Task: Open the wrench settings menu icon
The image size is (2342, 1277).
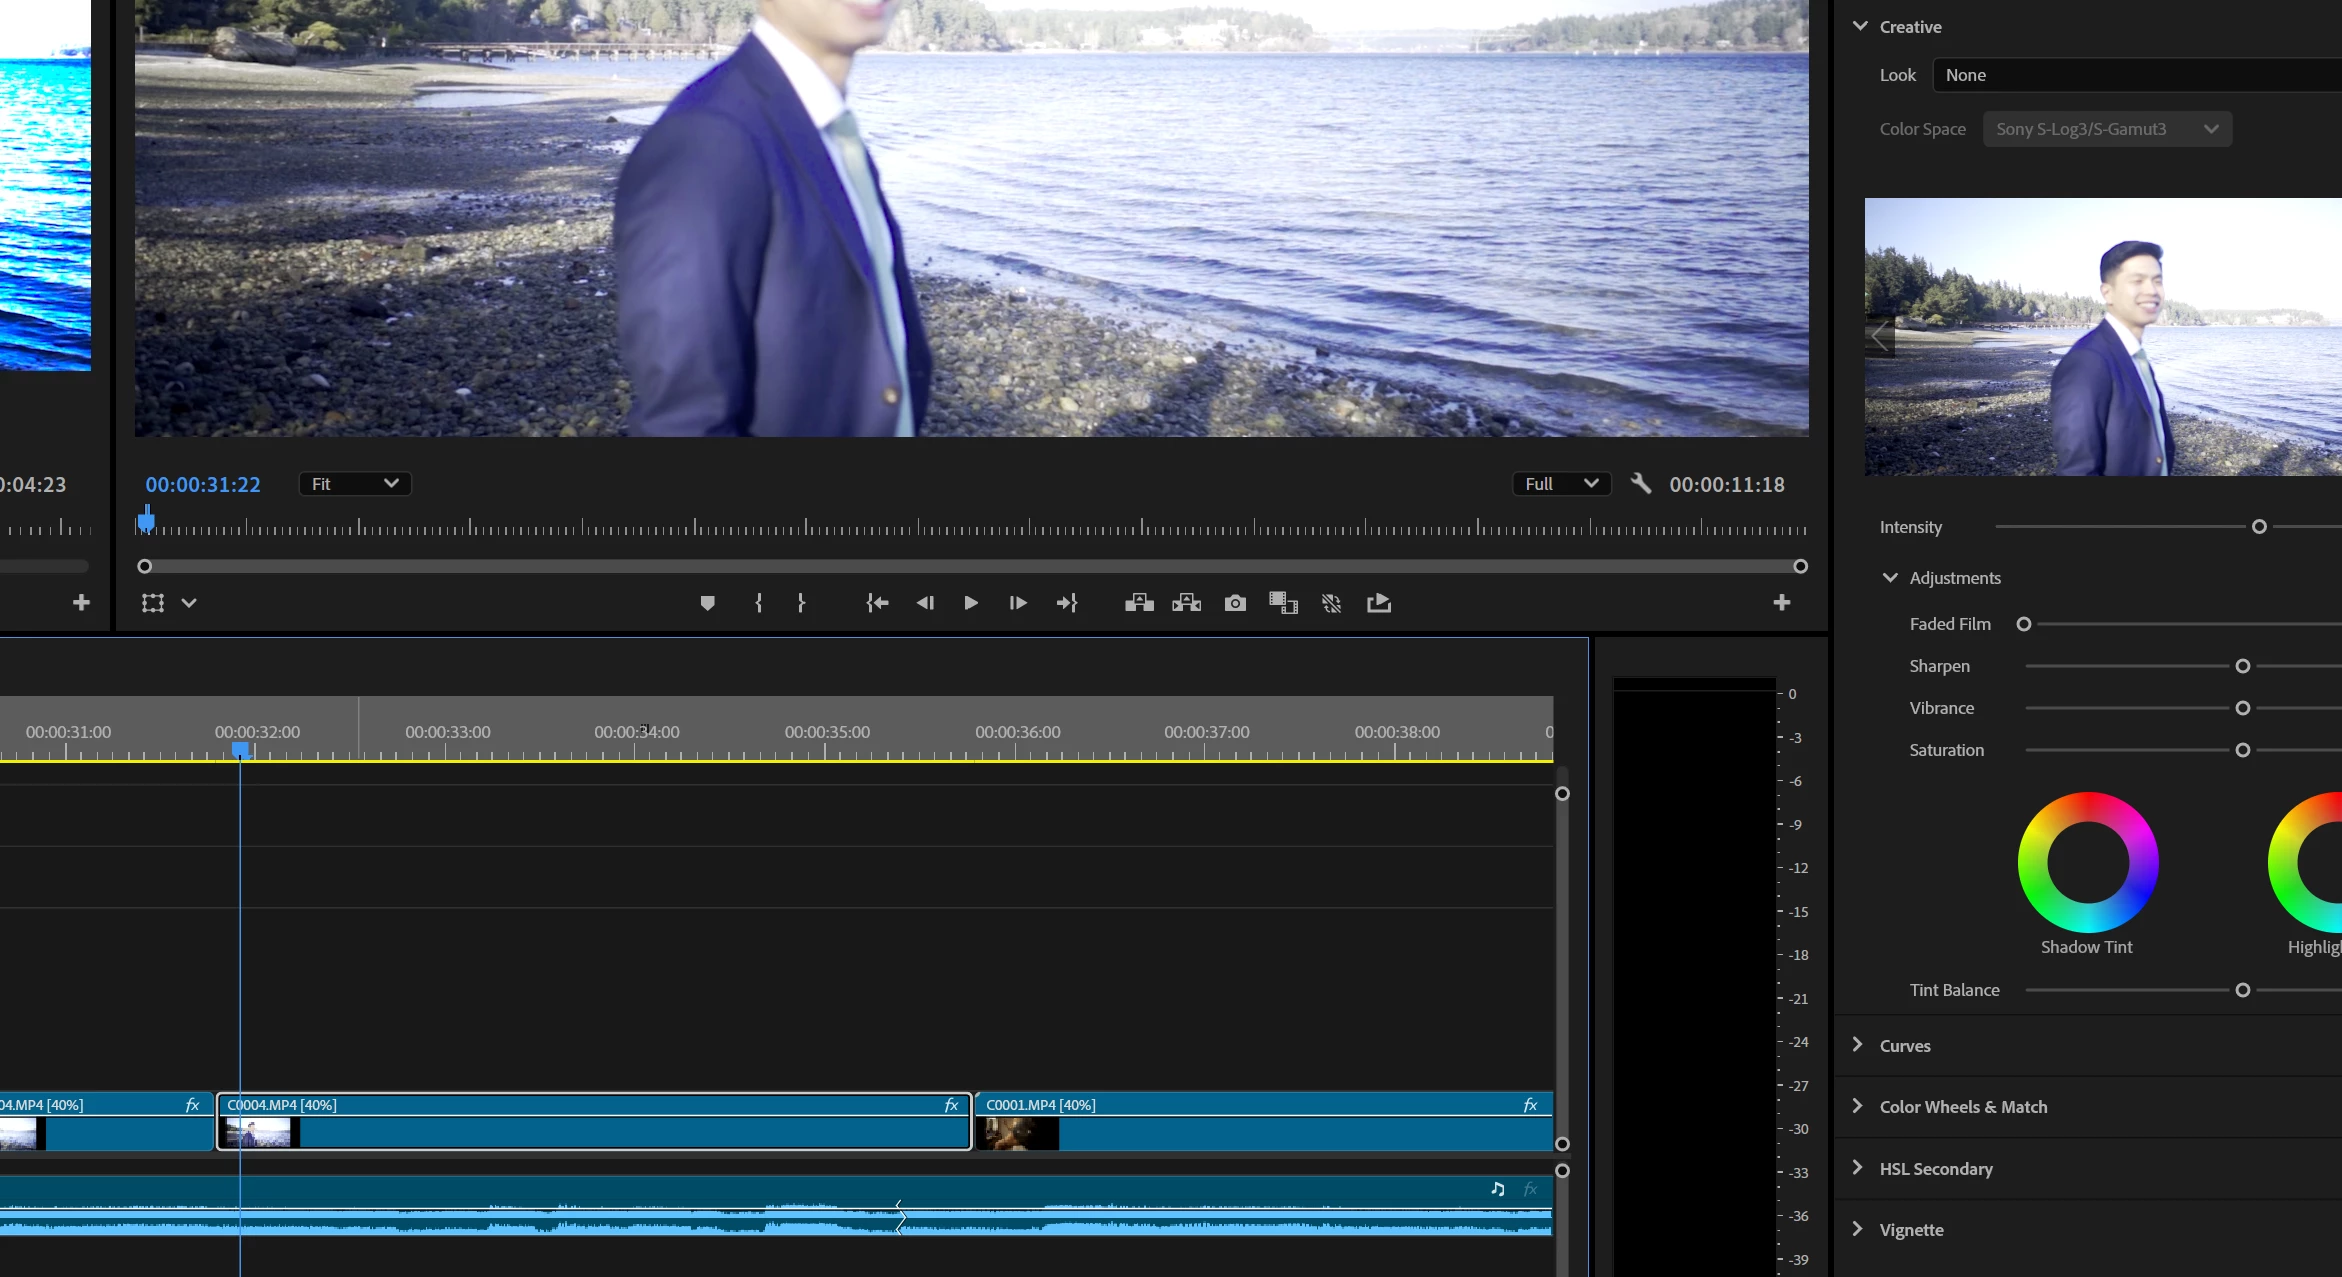Action: [x=1641, y=484]
